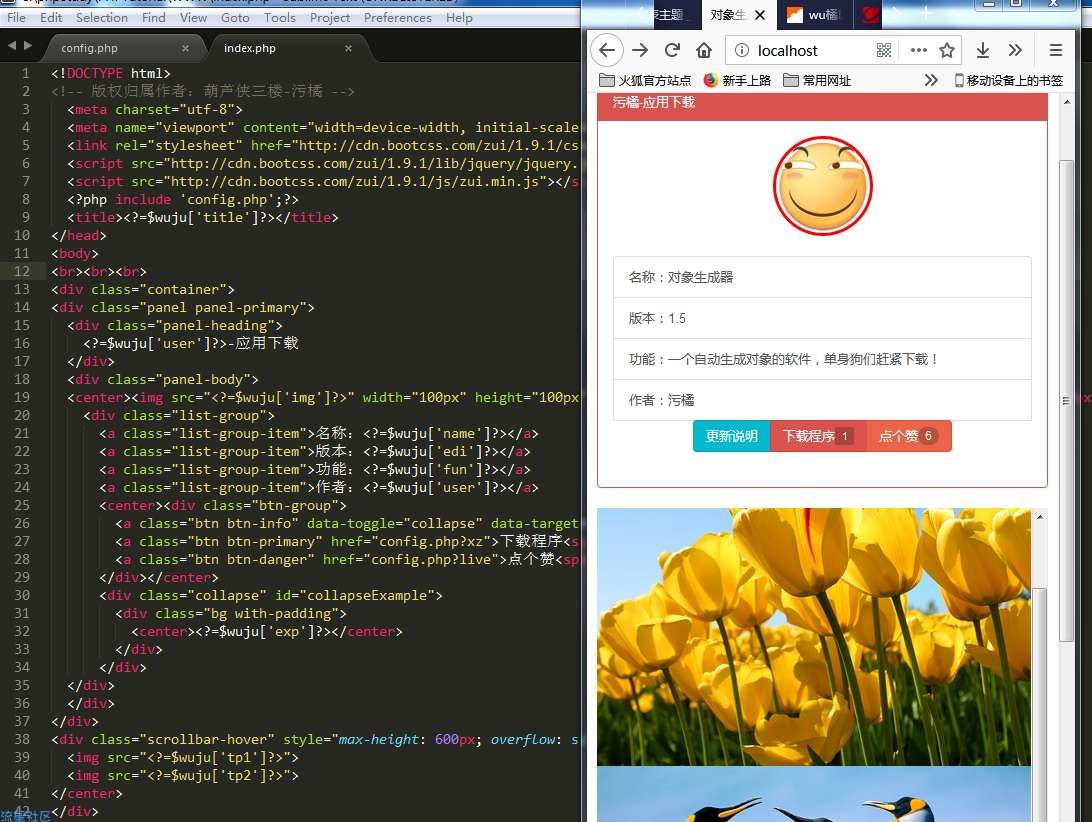
Task: Click the 作者：污橘 list item
Action: (822, 400)
